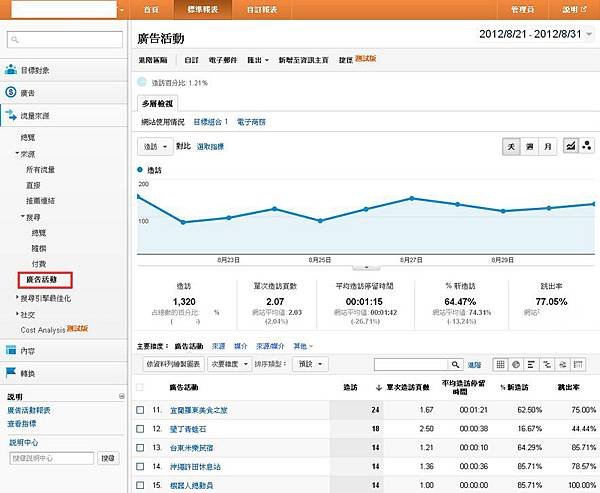Open the 說明 help tab in header
The width and height of the screenshot is (600, 493).
[574, 10]
